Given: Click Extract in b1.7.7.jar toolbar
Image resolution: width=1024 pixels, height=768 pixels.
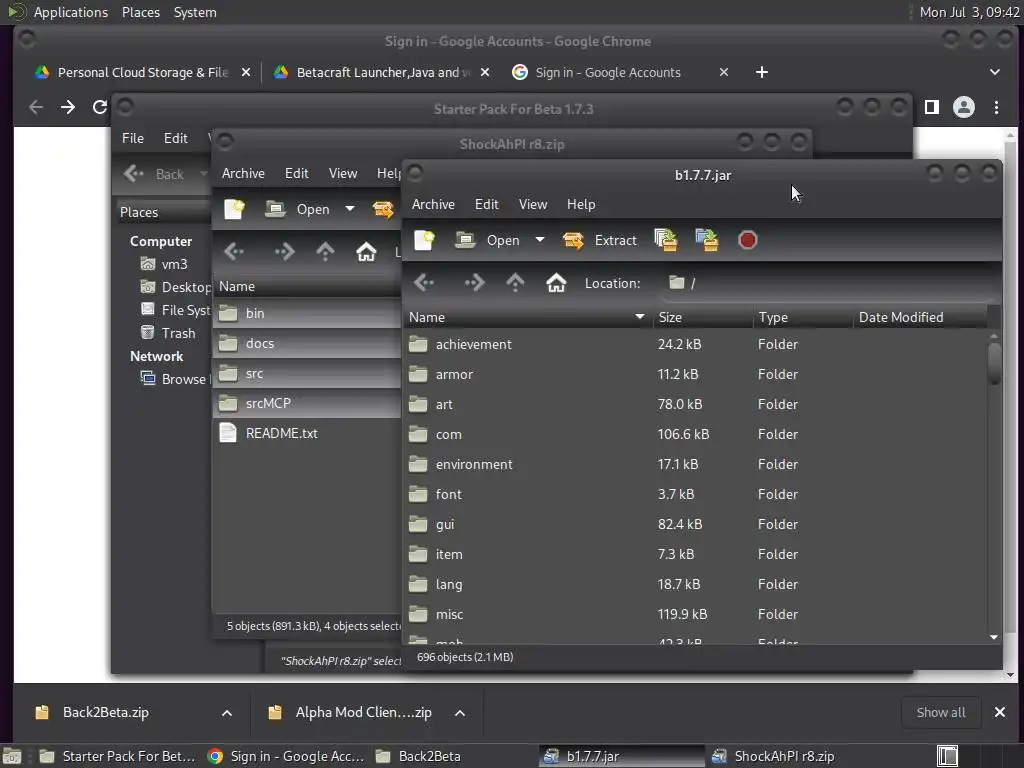Looking at the screenshot, I should click(600, 240).
